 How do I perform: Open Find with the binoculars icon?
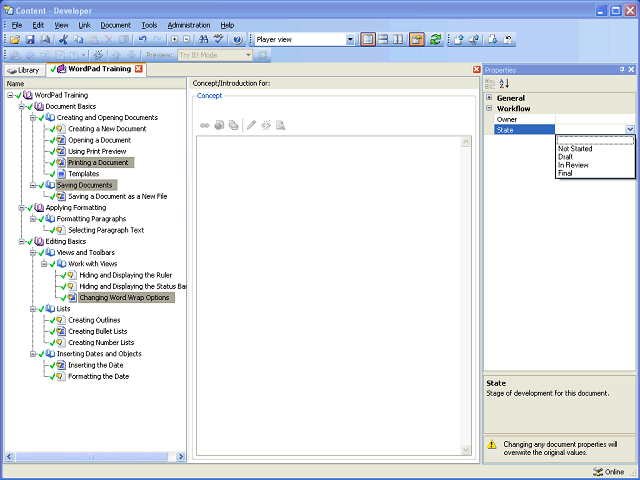point(203,40)
